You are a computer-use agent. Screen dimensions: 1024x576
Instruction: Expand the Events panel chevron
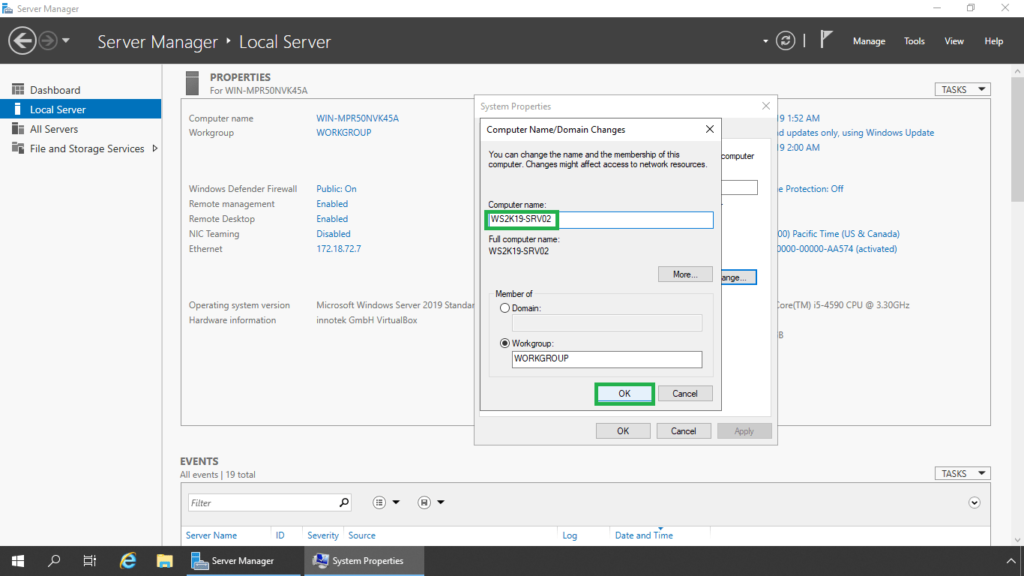[x=974, y=503]
